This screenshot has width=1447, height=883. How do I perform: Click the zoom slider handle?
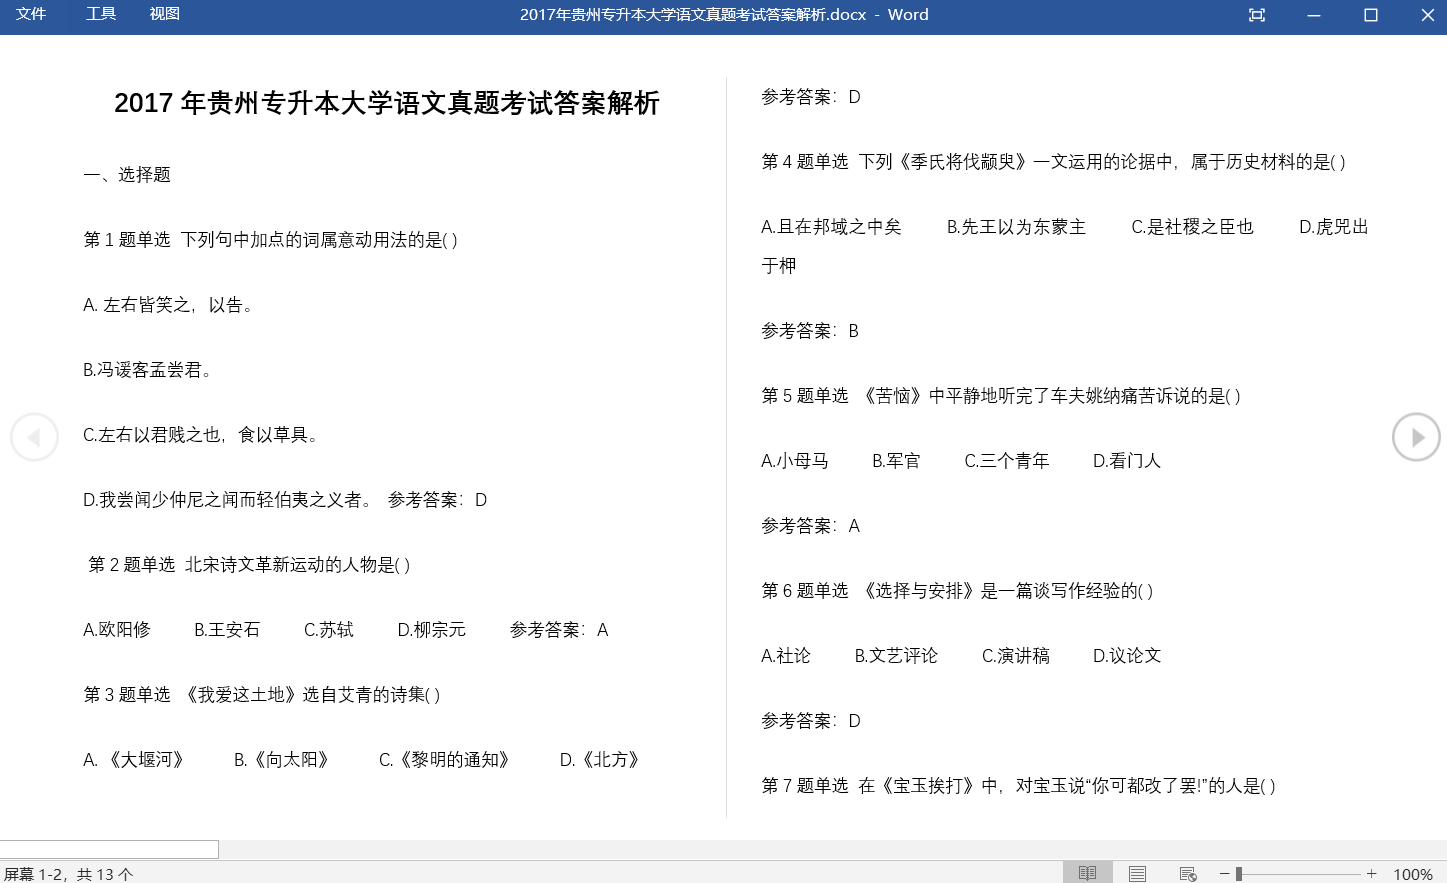point(1239,873)
